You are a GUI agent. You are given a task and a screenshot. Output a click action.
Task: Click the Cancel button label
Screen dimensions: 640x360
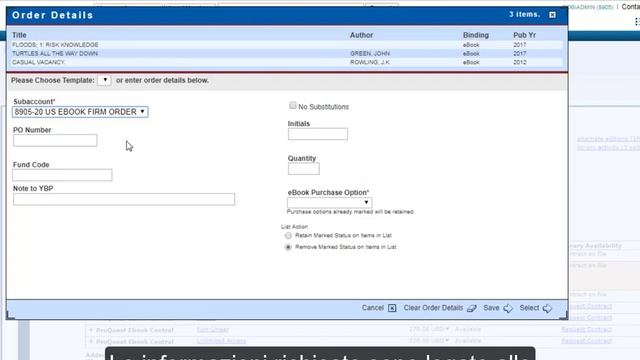pos(373,308)
